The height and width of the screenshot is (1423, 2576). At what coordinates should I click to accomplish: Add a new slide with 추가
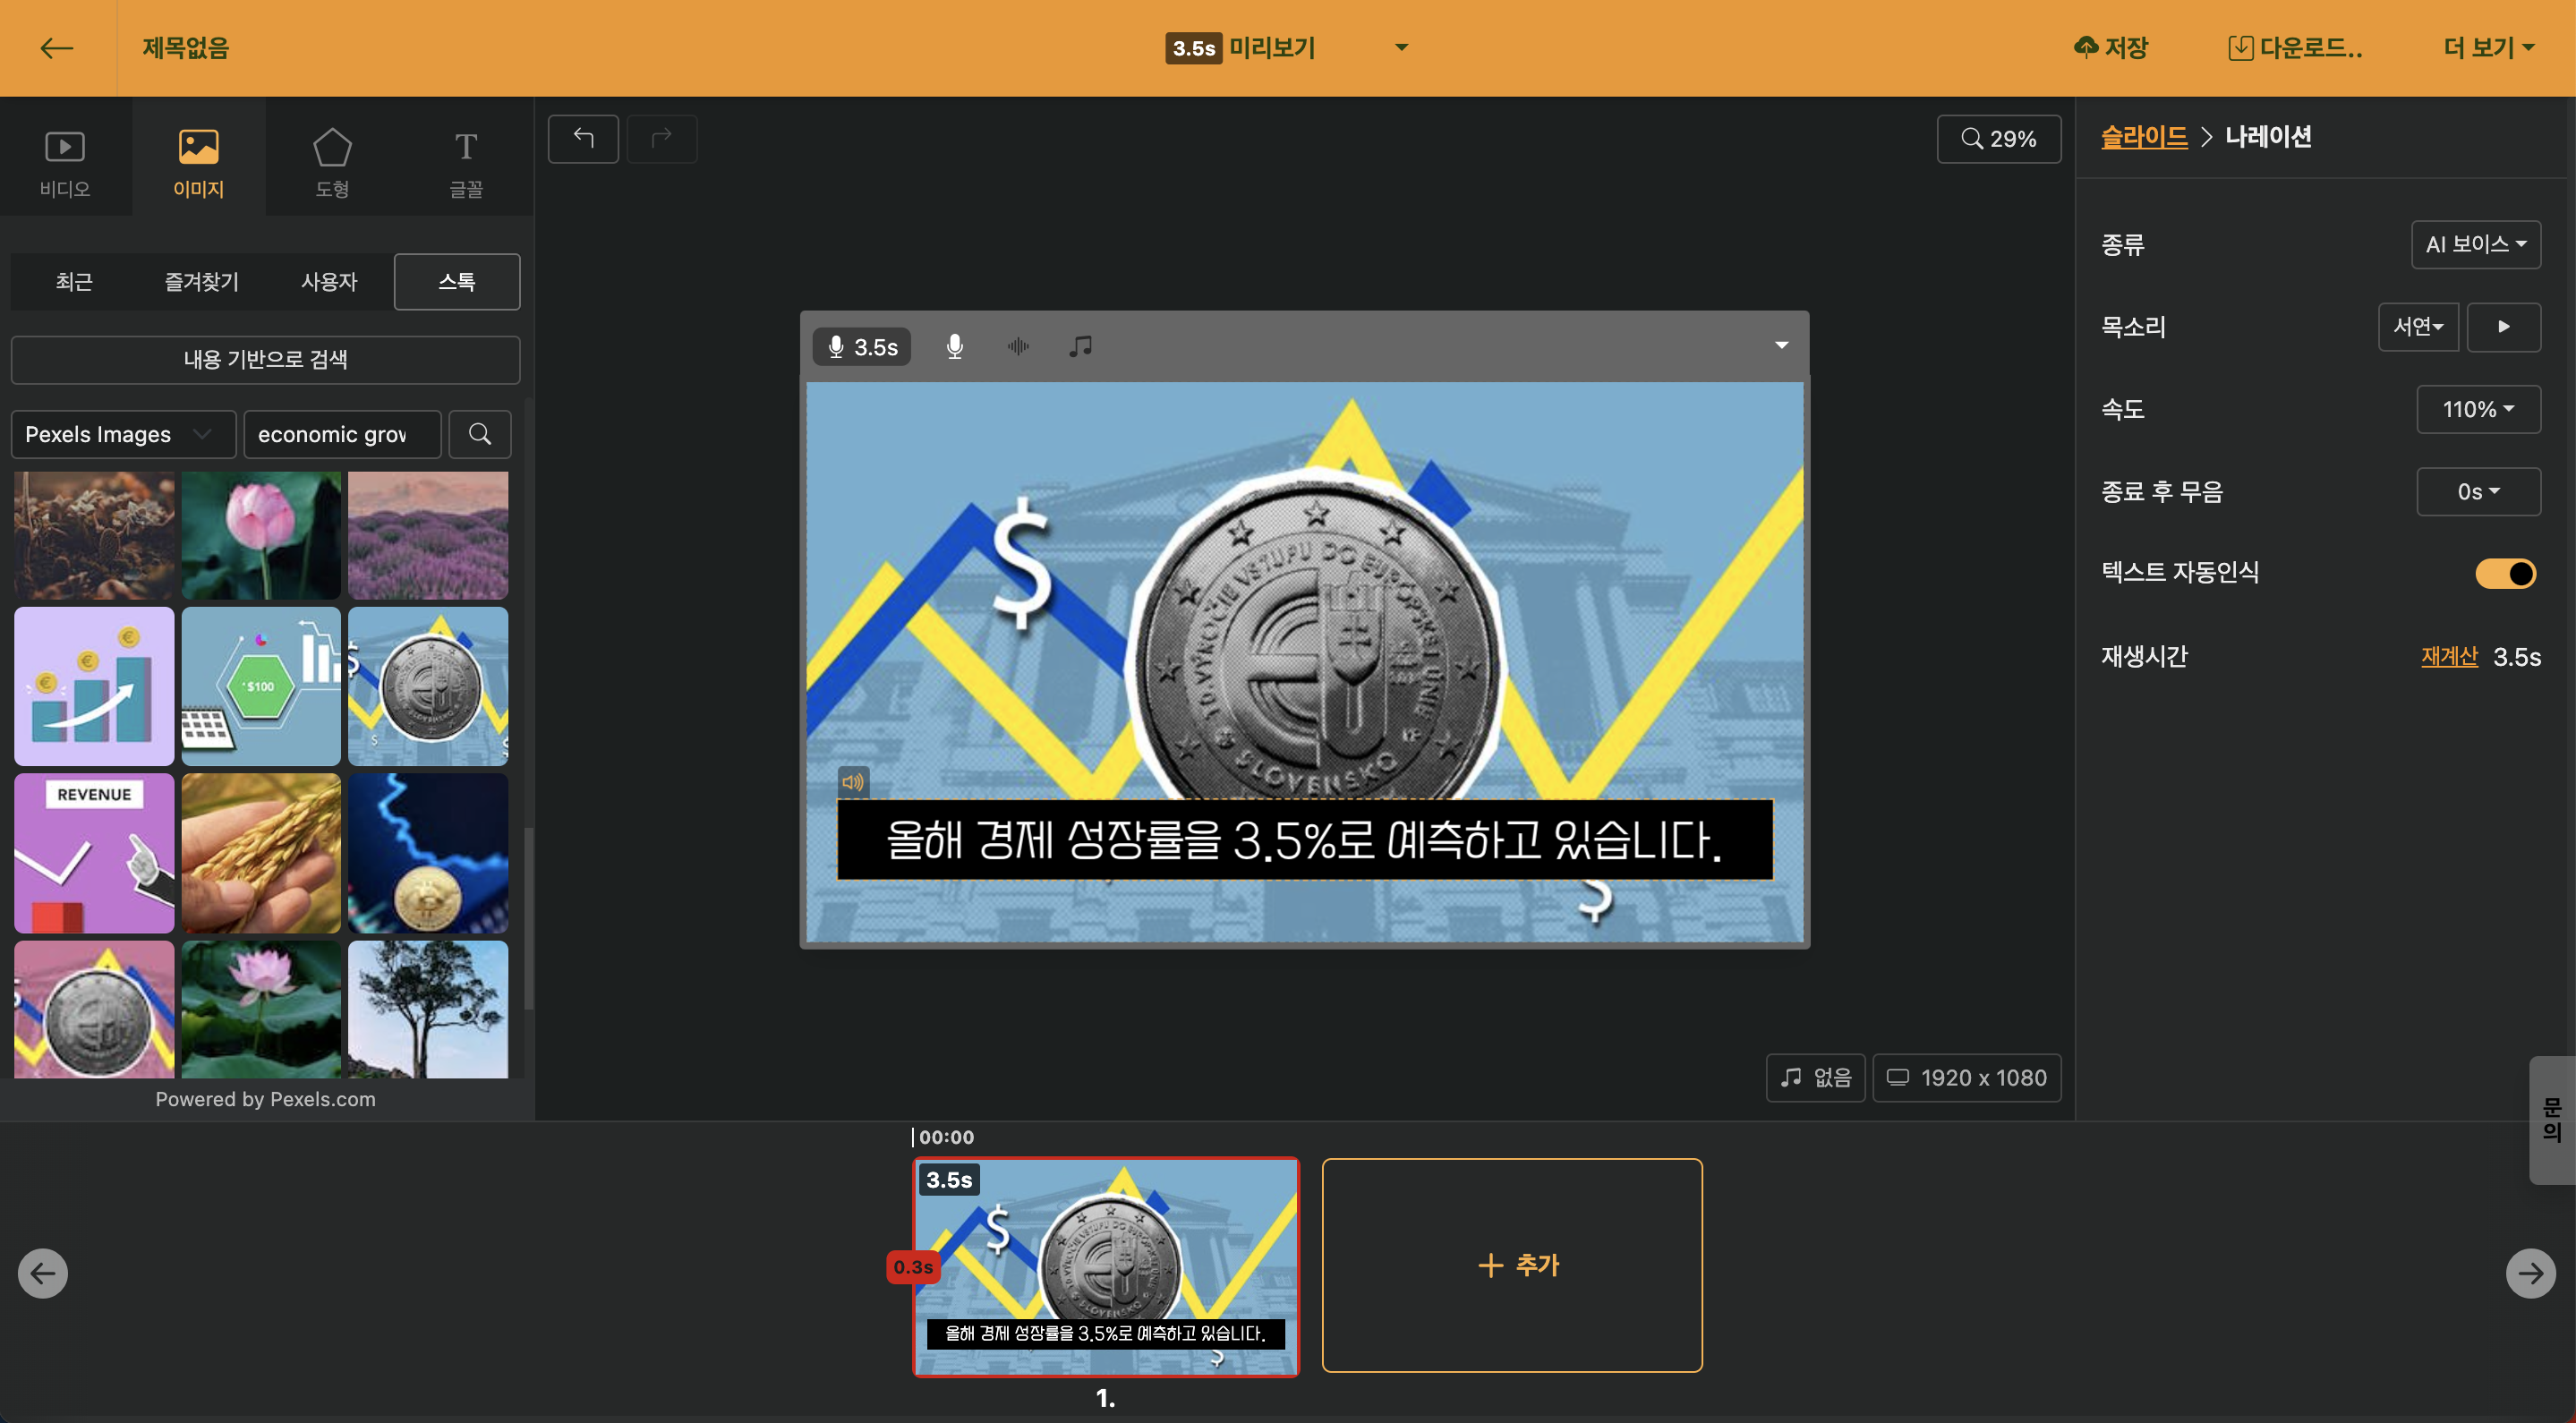(x=1512, y=1265)
